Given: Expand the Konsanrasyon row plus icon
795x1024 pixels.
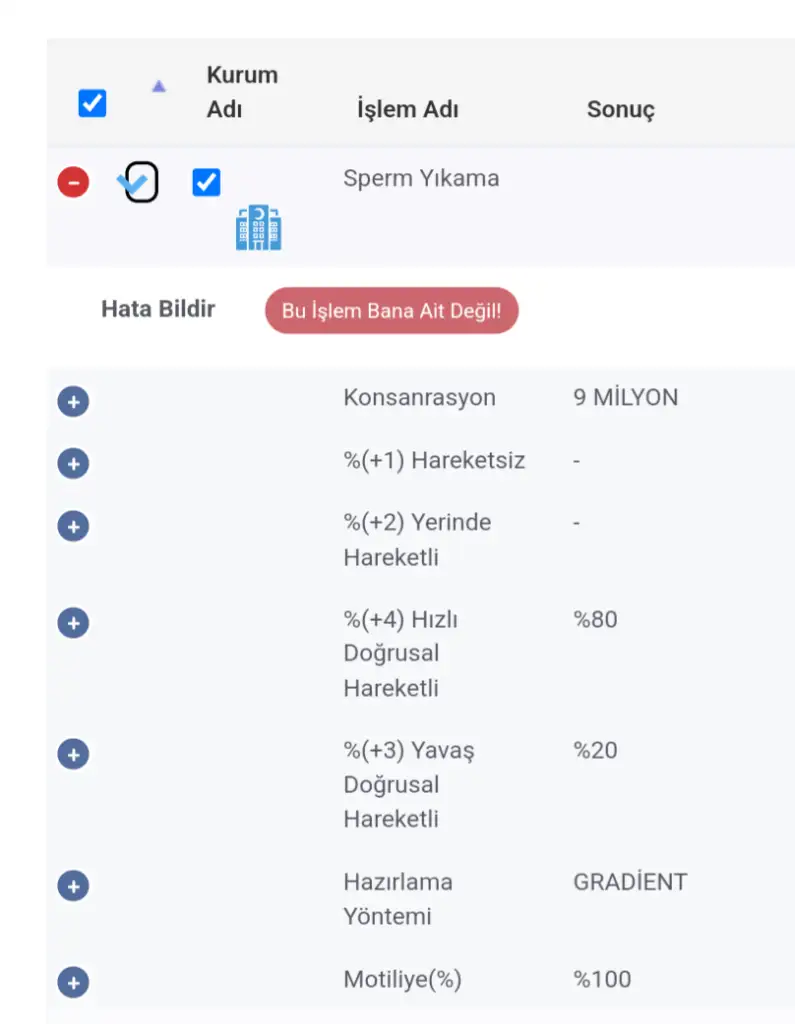Looking at the screenshot, I should [x=73, y=402].
